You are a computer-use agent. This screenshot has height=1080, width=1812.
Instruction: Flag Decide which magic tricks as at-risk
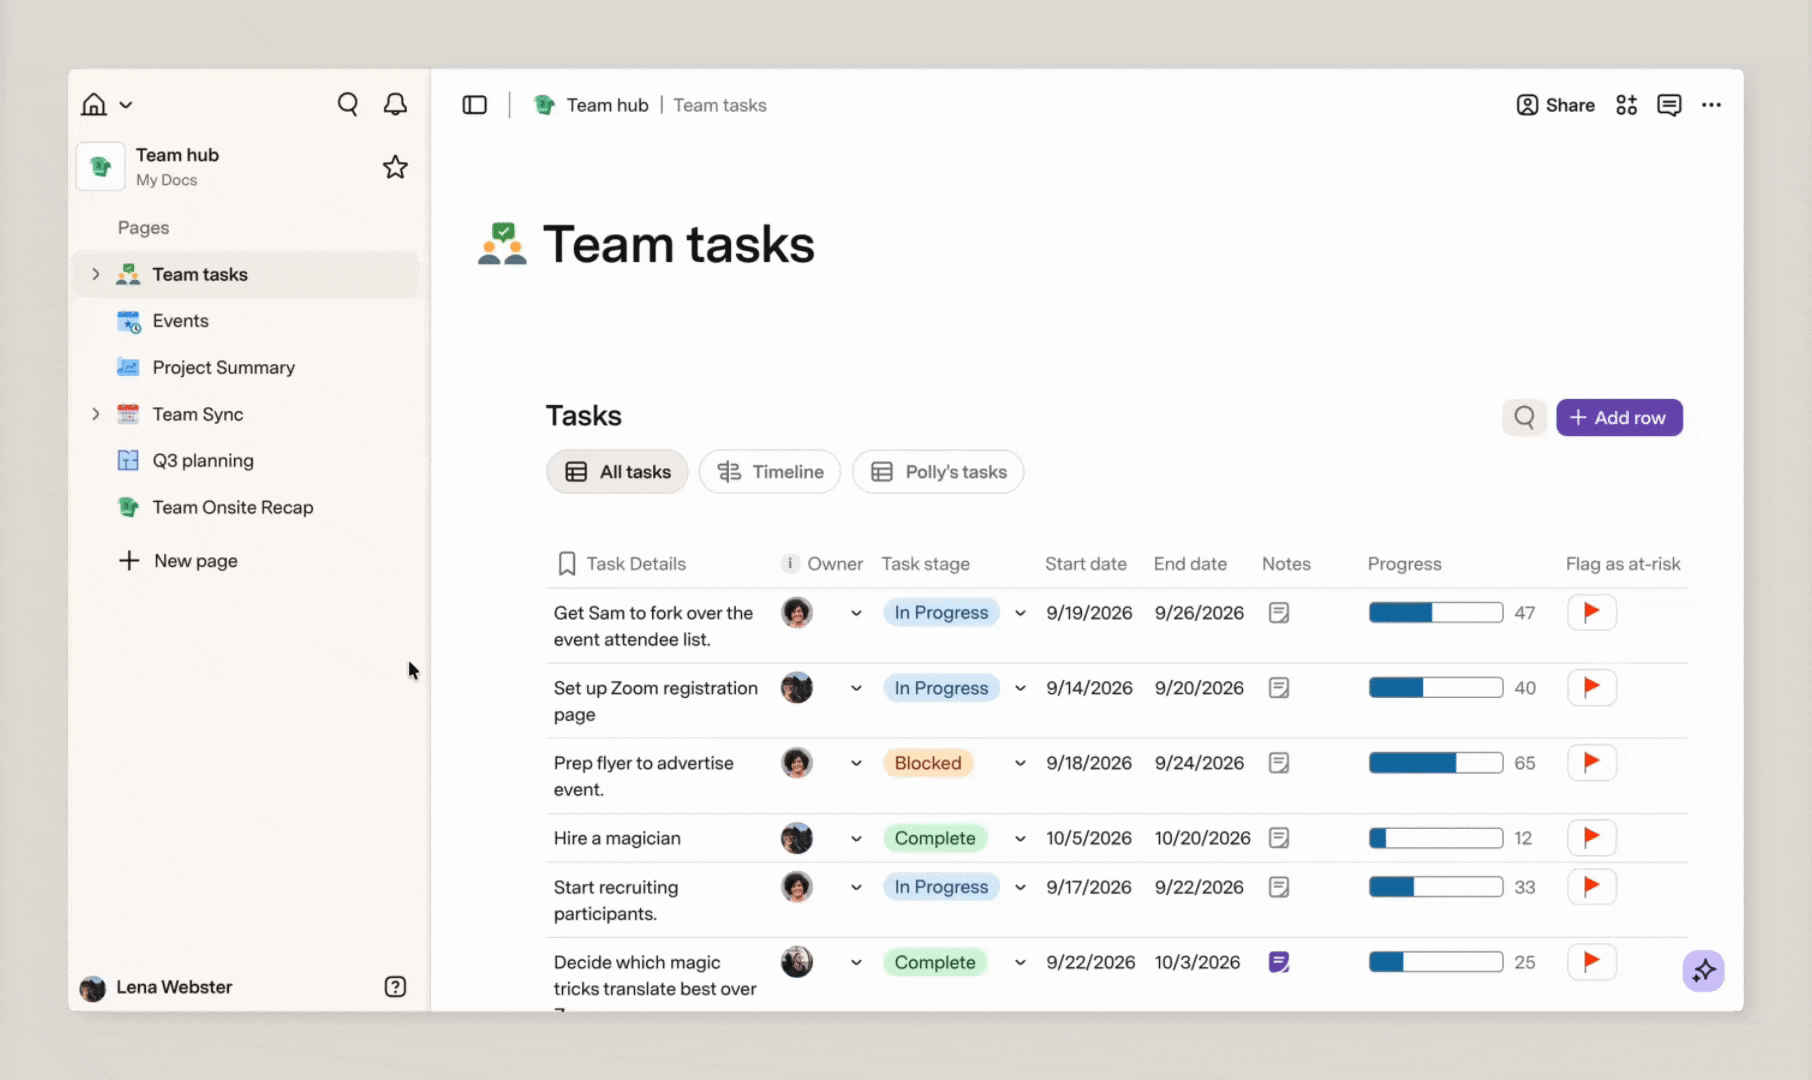click(x=1592, y=961)
